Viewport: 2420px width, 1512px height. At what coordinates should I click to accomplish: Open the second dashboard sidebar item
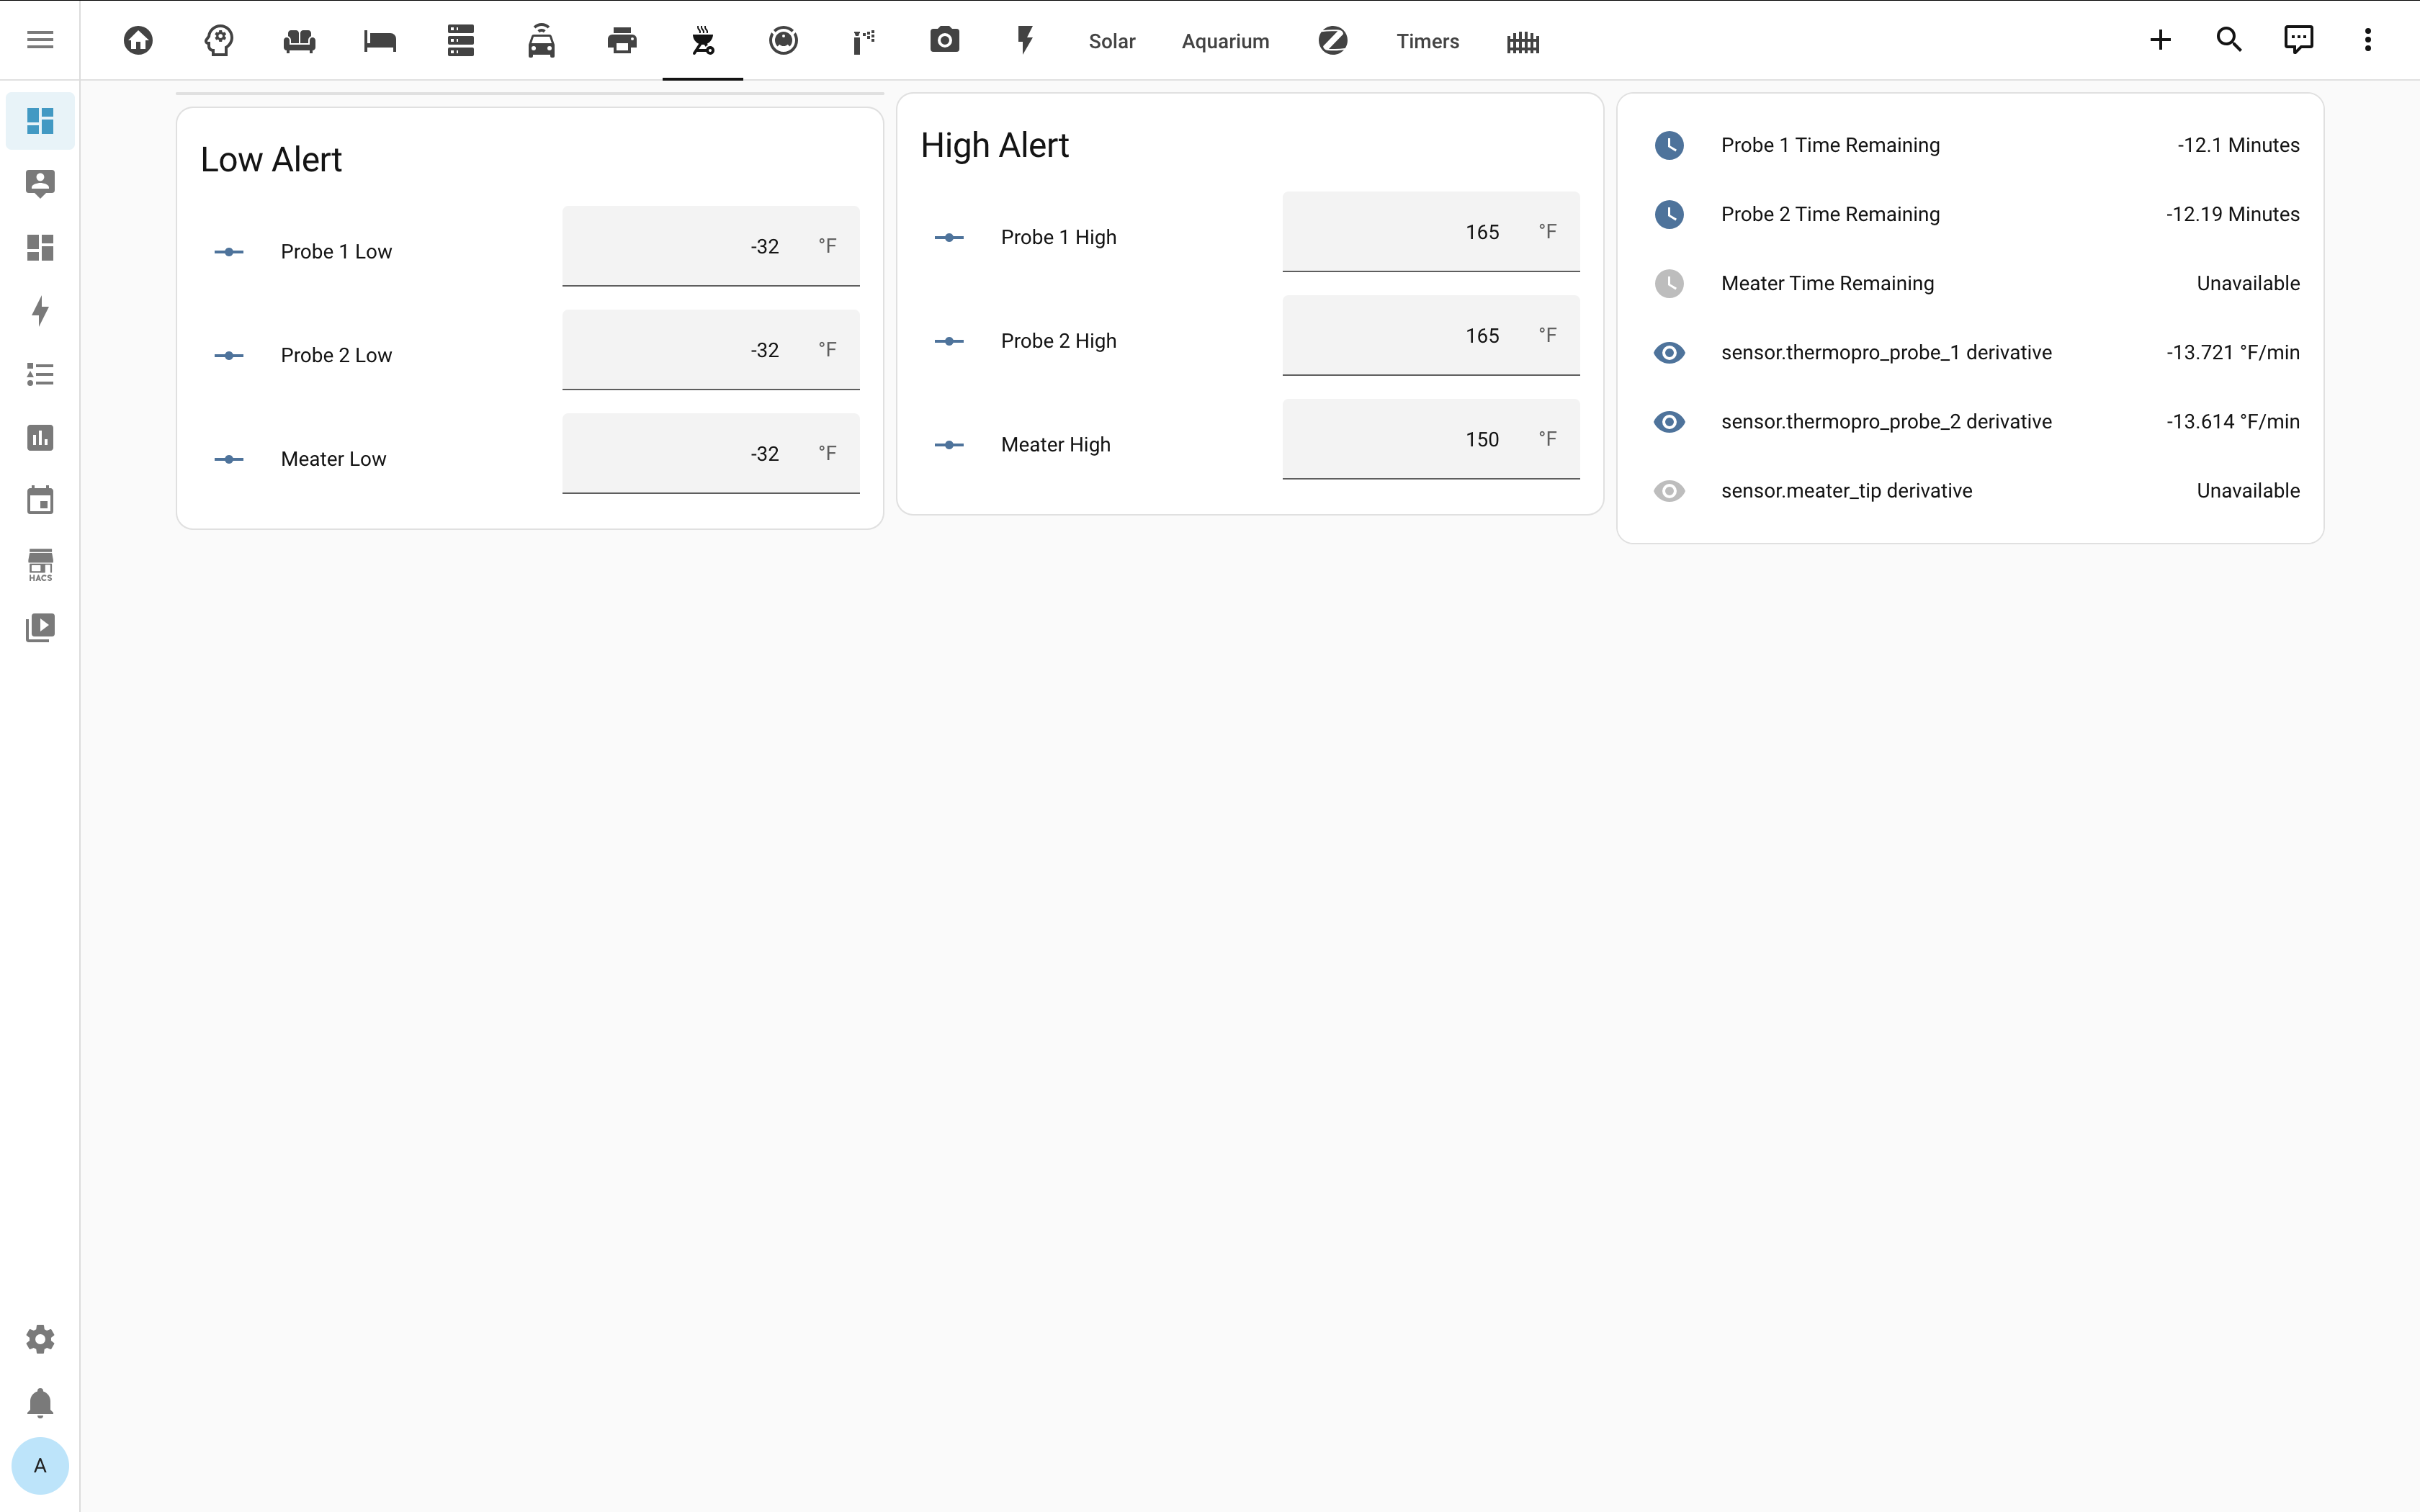point(40,247)
